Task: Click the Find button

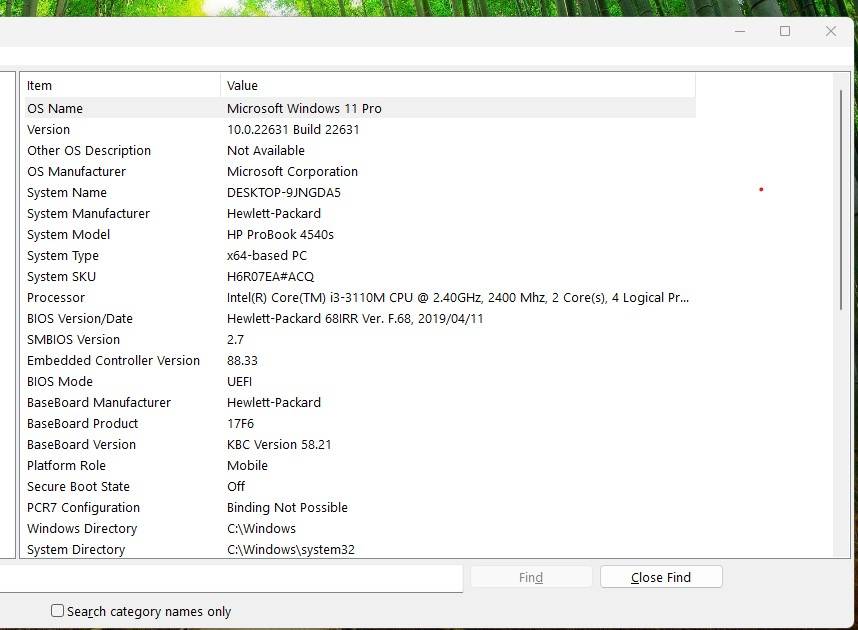Action: pos(530,577)
